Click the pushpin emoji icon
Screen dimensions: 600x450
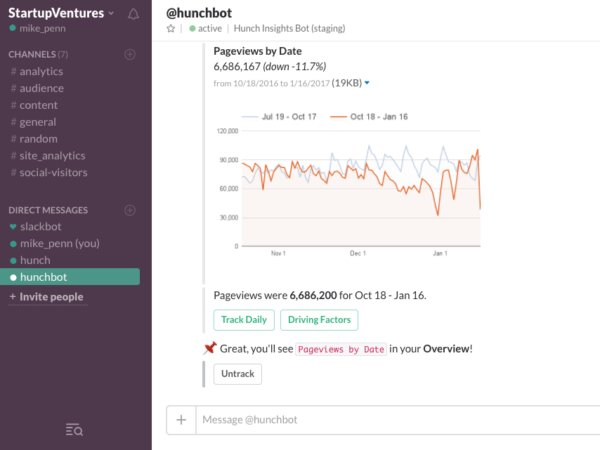tap(209, 348)
